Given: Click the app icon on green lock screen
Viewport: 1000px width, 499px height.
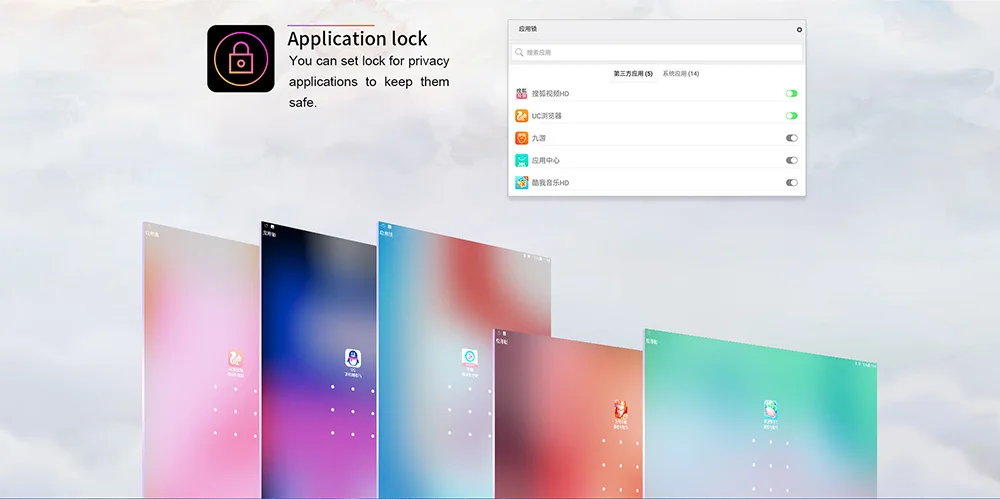Looking at the screenshot, I should click(x=772, y=409).
